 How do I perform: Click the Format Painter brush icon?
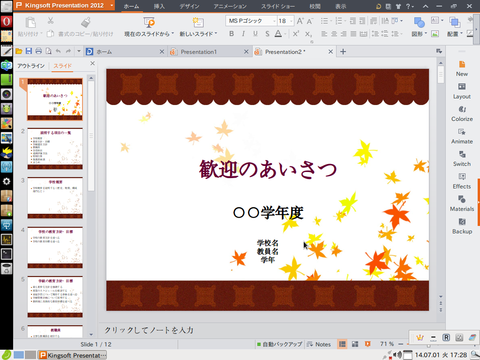pyautogui.click(x=86, y=22)
